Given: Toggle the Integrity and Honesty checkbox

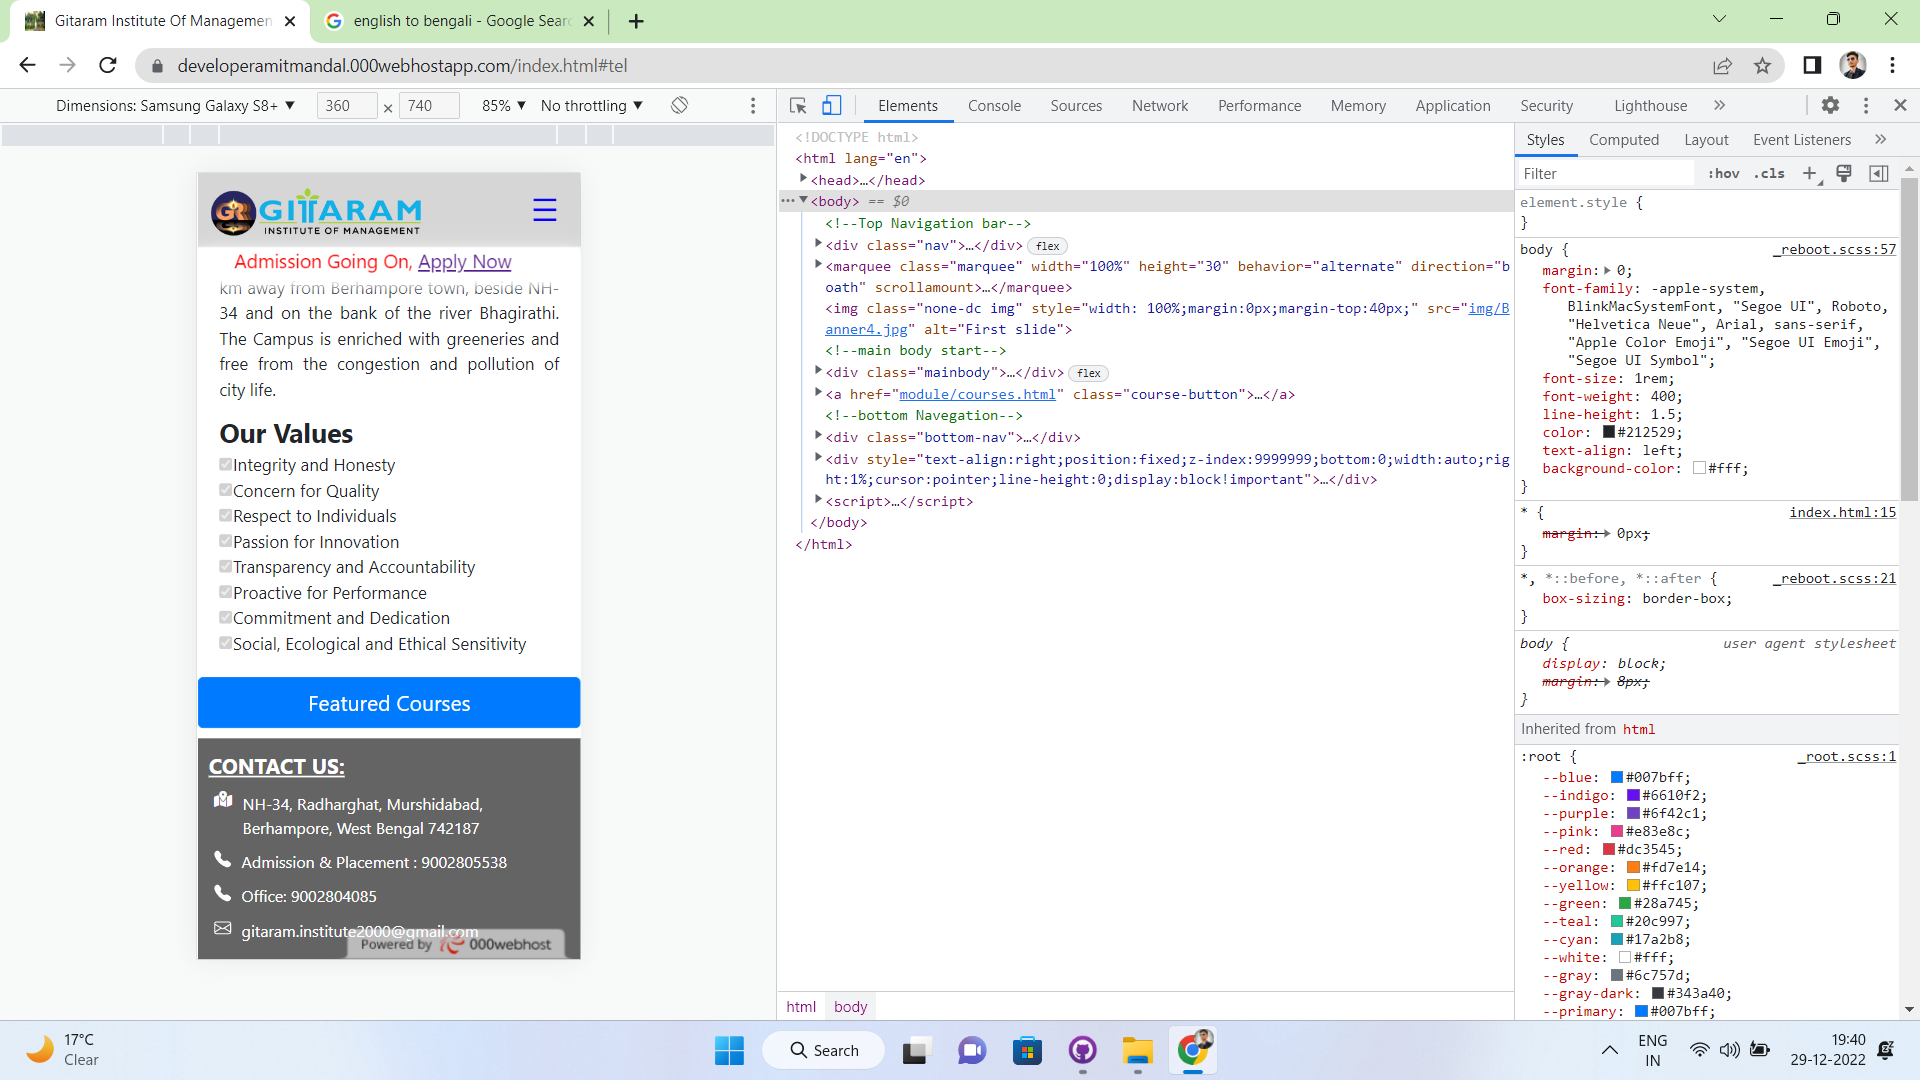Looking at the screenshot, I should (226, 465).
